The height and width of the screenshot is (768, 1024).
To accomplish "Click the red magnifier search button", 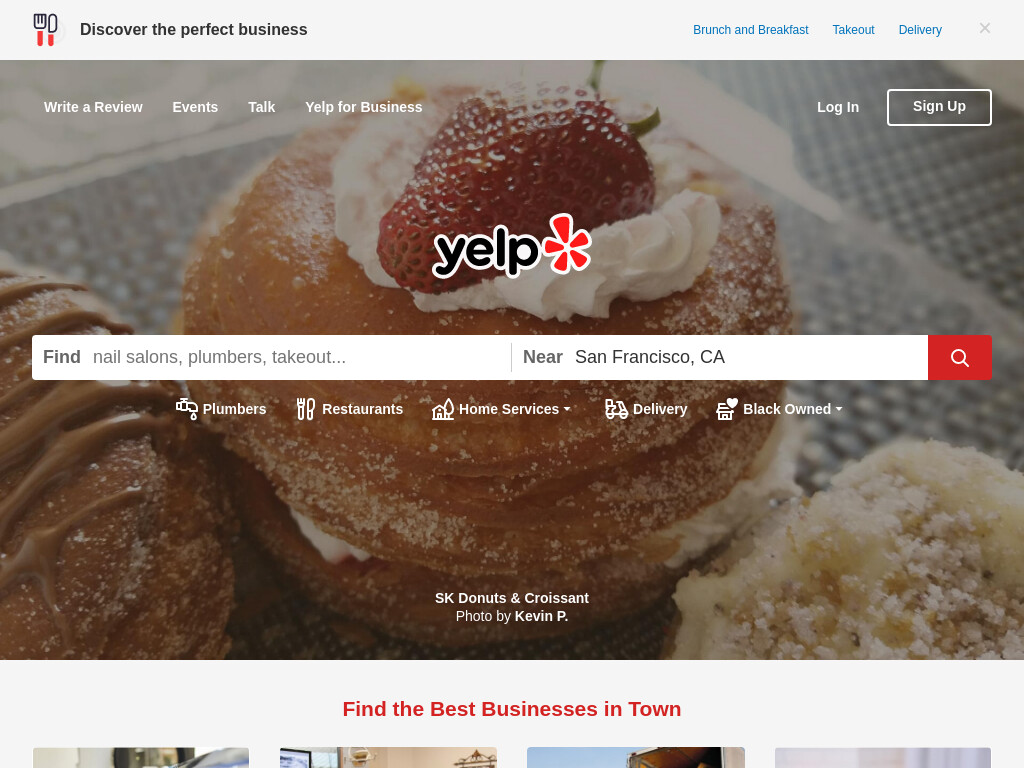I will (x=959, y=357).
